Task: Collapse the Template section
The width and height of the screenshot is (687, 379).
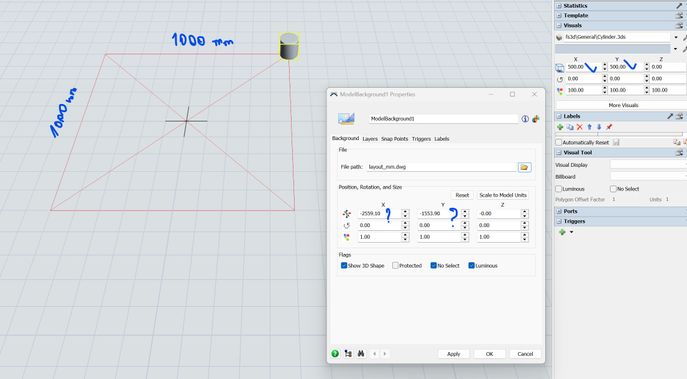Action: pyautogui.click(x=559, y=15)
